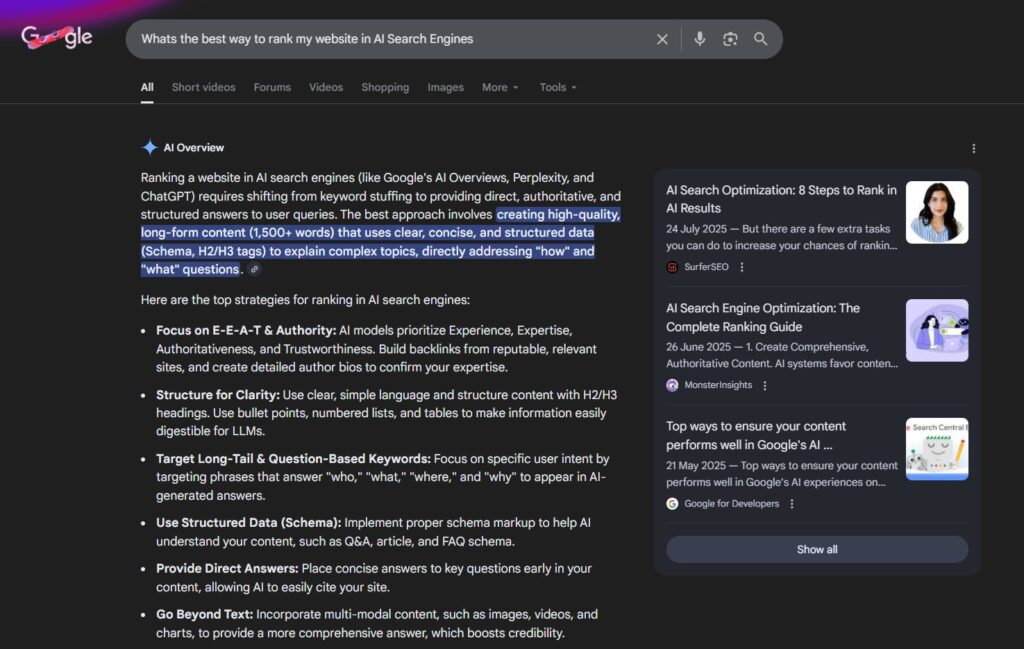
Task: Start a voice search with the microphone icon
Action: tap(699, 38)
